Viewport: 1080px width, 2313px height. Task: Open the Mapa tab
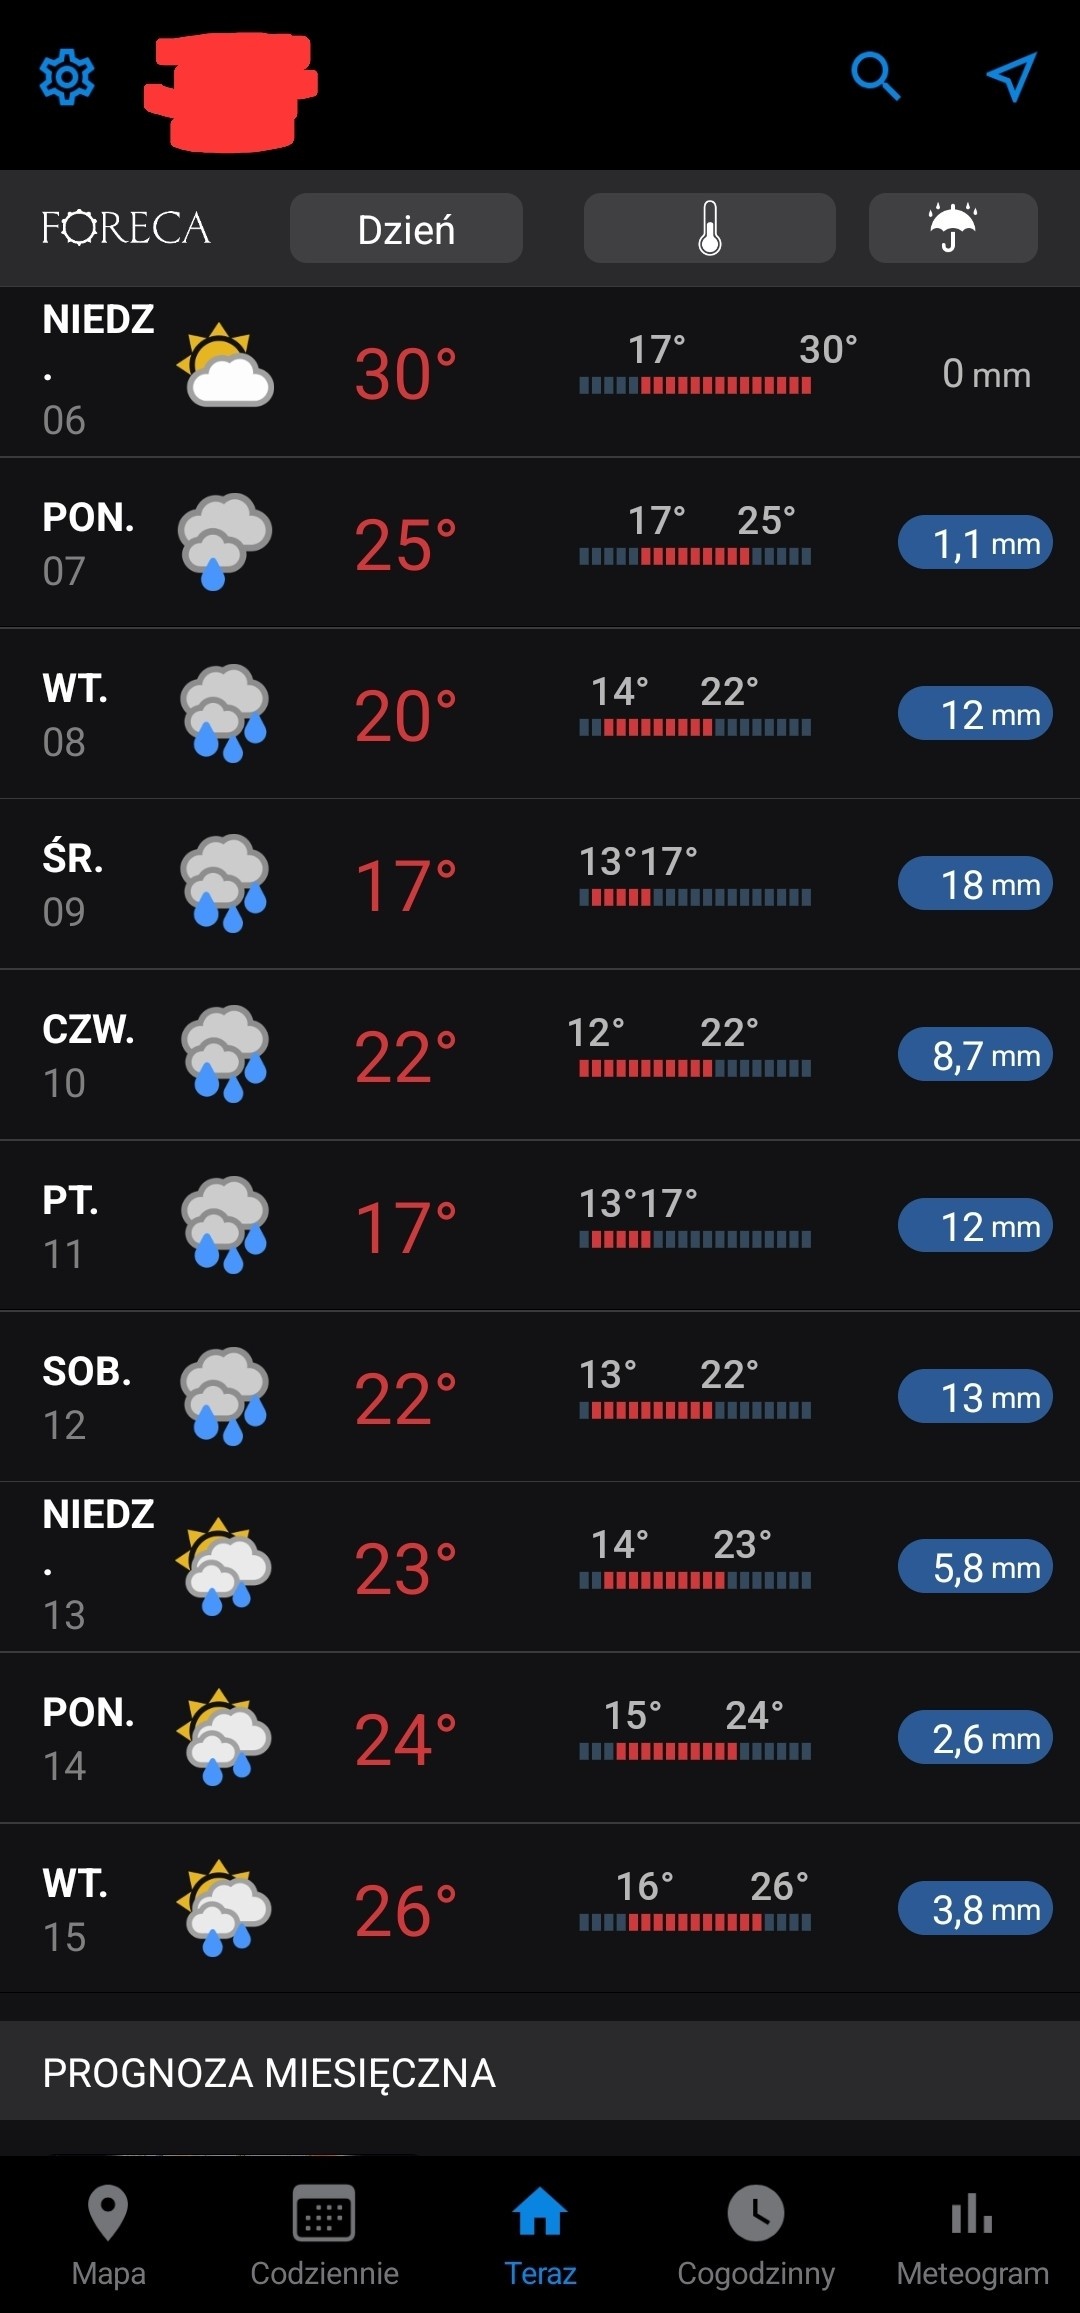click(108, 2235)
